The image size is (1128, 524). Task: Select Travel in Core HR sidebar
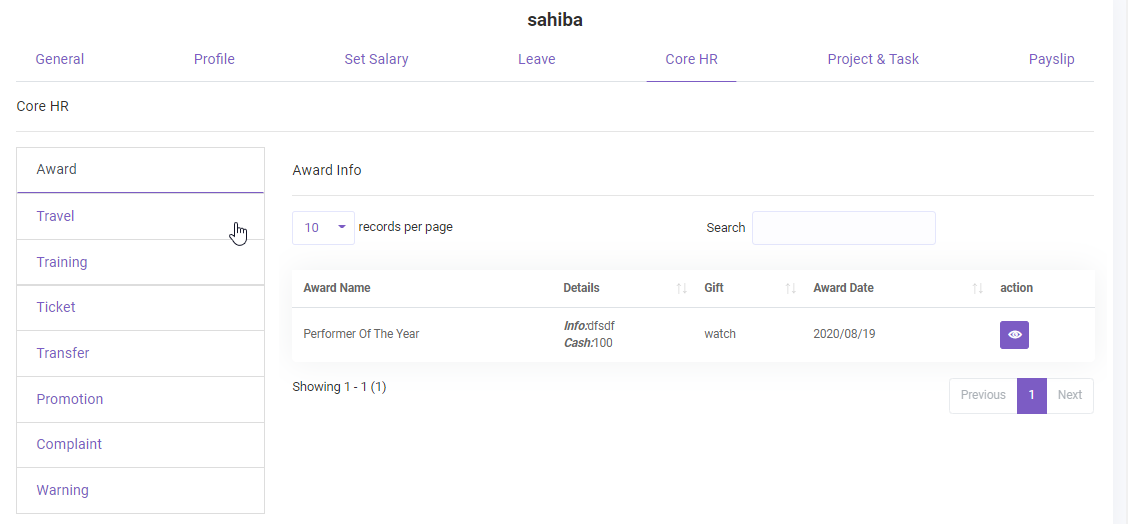point(56,216)
